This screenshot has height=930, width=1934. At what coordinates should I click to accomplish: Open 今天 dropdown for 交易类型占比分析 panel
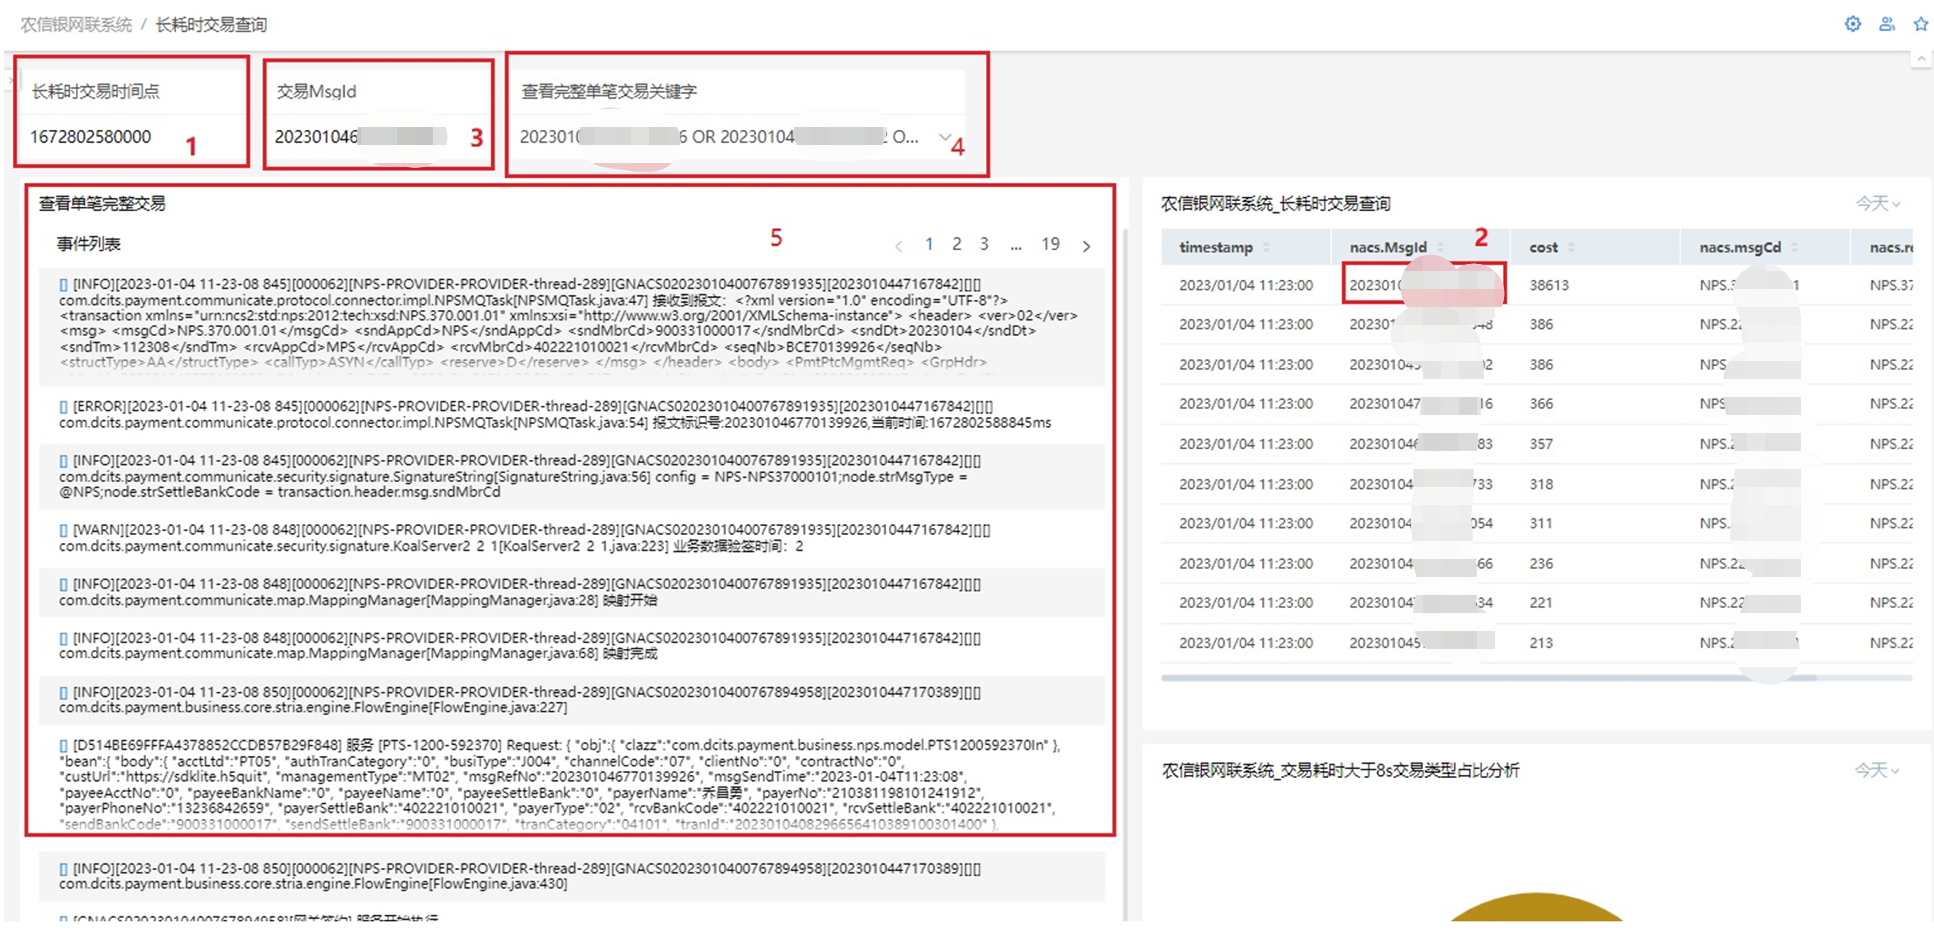(1878, 770)
